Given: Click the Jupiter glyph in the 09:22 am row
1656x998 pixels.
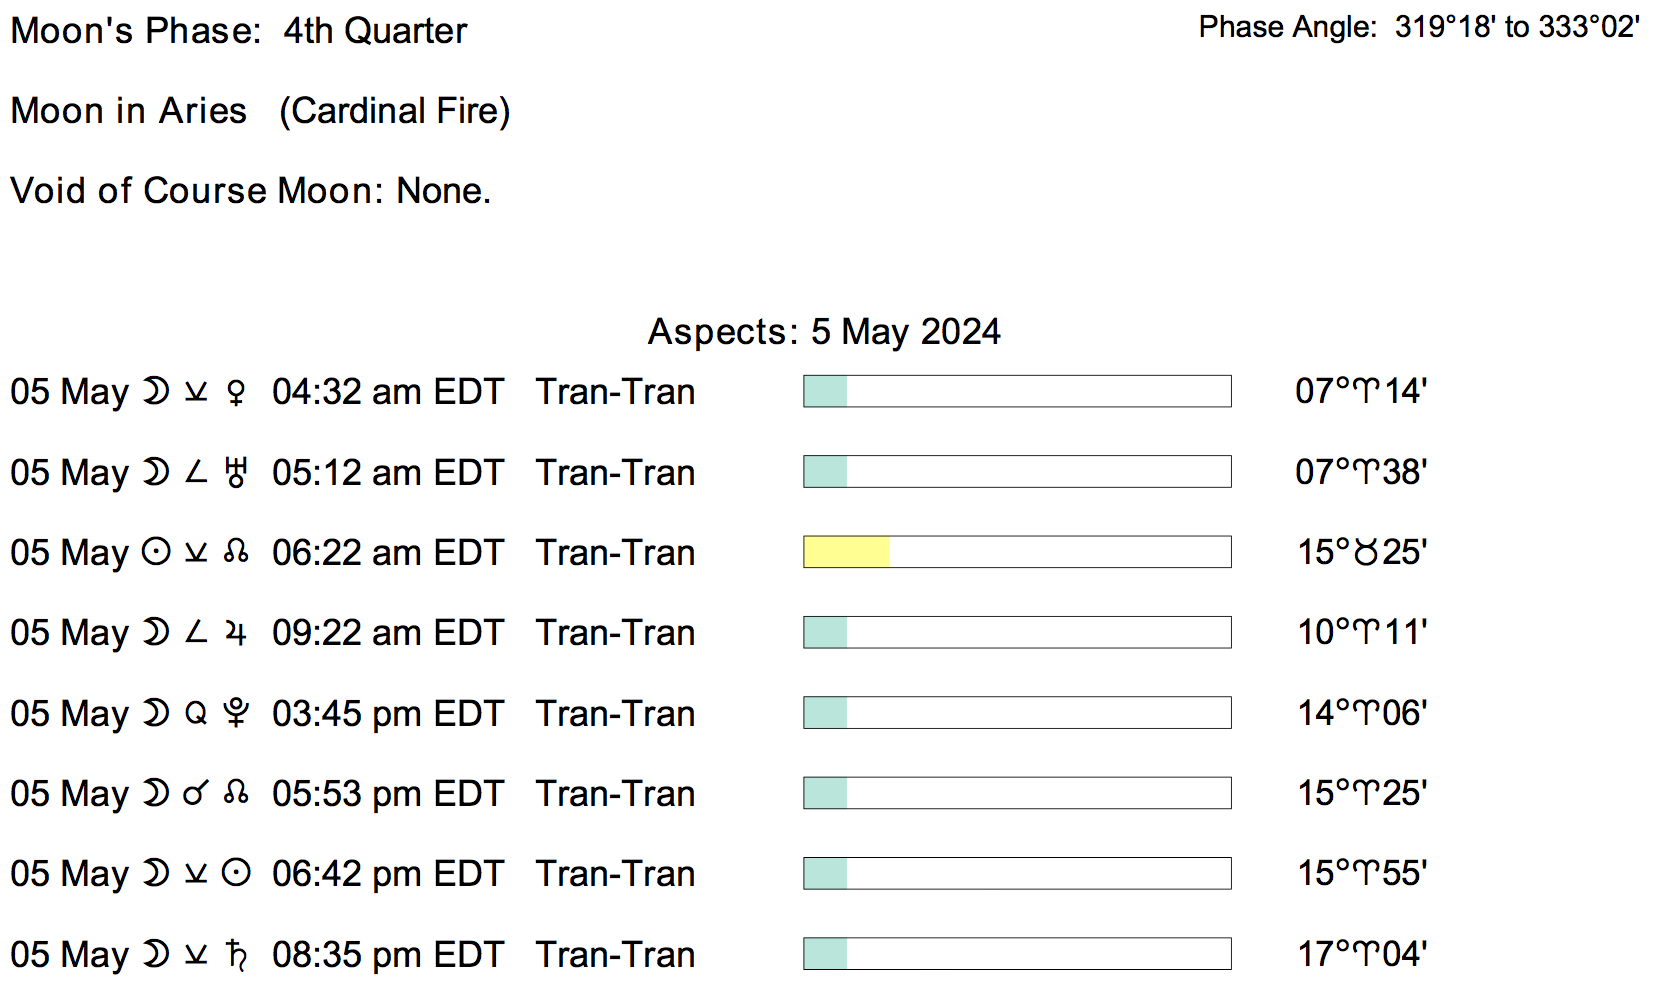Looking at the screenshot, I should [x=236, y=633].
